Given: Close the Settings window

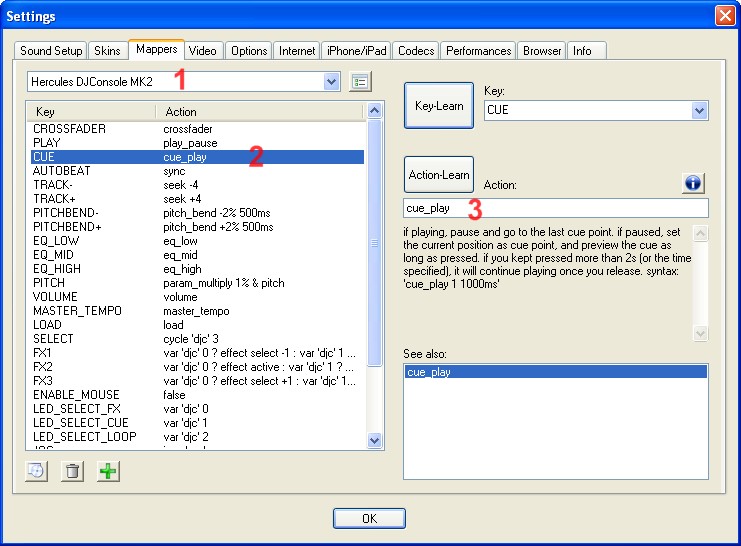Looking at the screenshot, I should pos(725,16).
